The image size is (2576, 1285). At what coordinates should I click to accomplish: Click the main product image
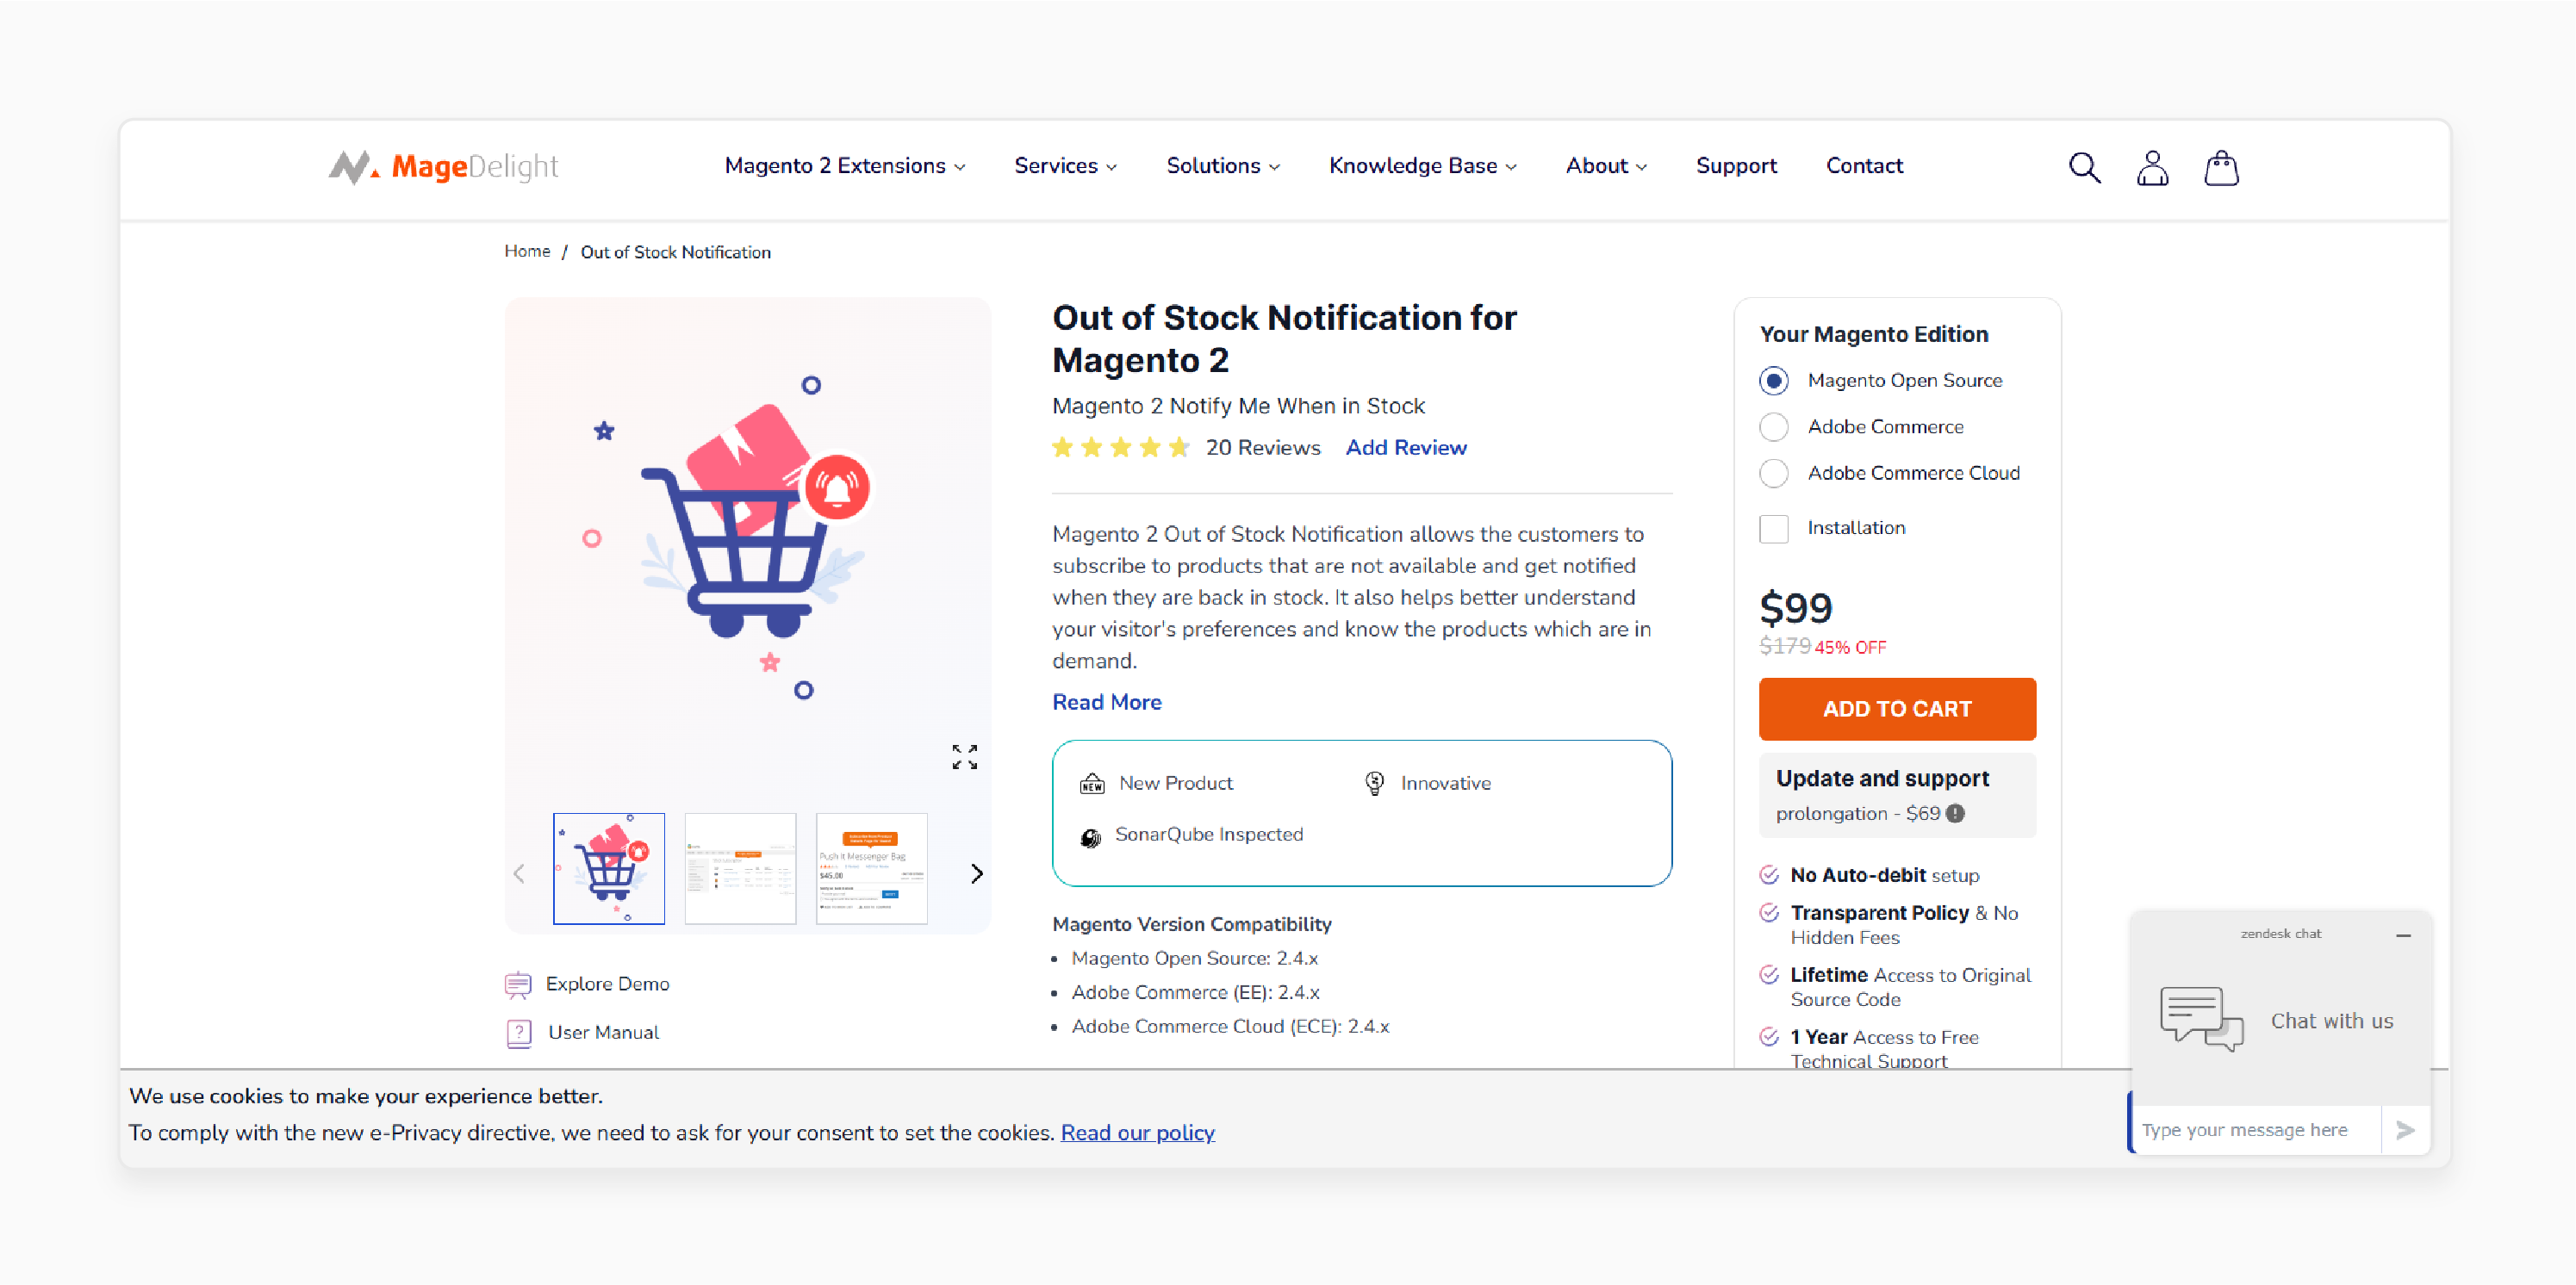(x=747, y=540)
